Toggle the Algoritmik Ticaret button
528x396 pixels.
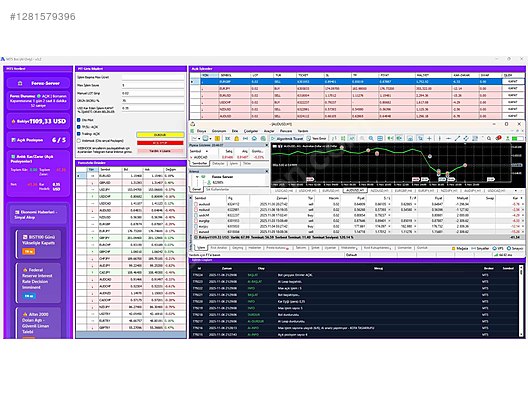(x=287, y=138)
